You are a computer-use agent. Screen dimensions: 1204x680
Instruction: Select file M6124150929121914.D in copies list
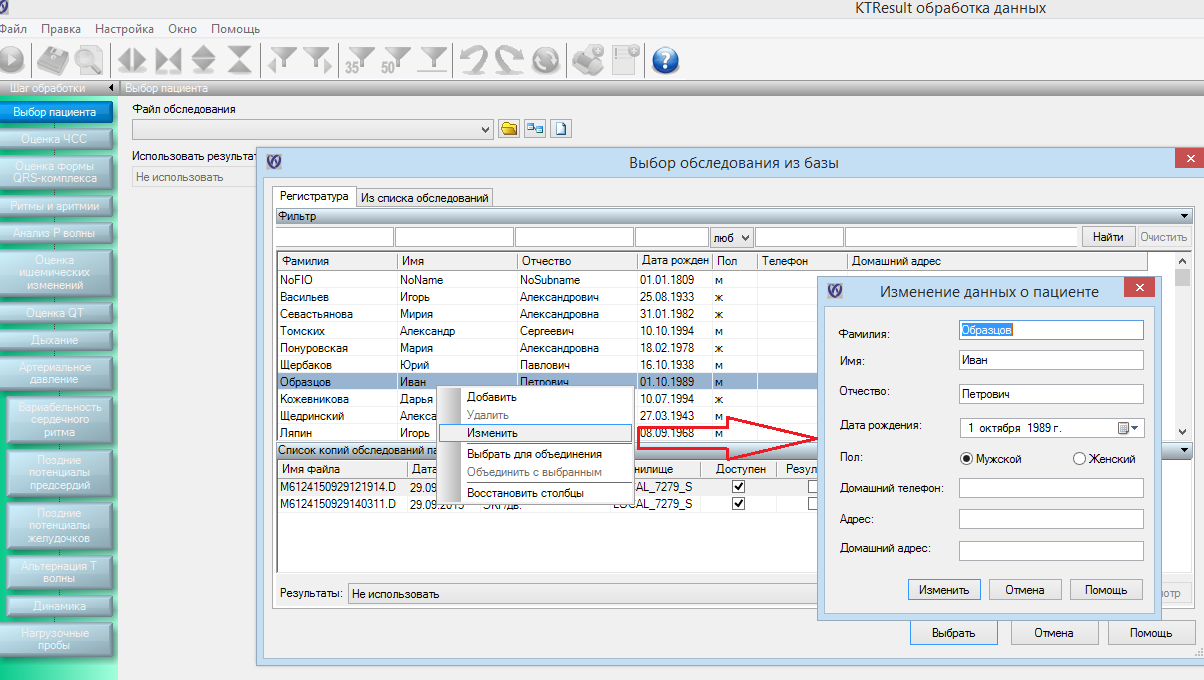(x=338, y=486)
